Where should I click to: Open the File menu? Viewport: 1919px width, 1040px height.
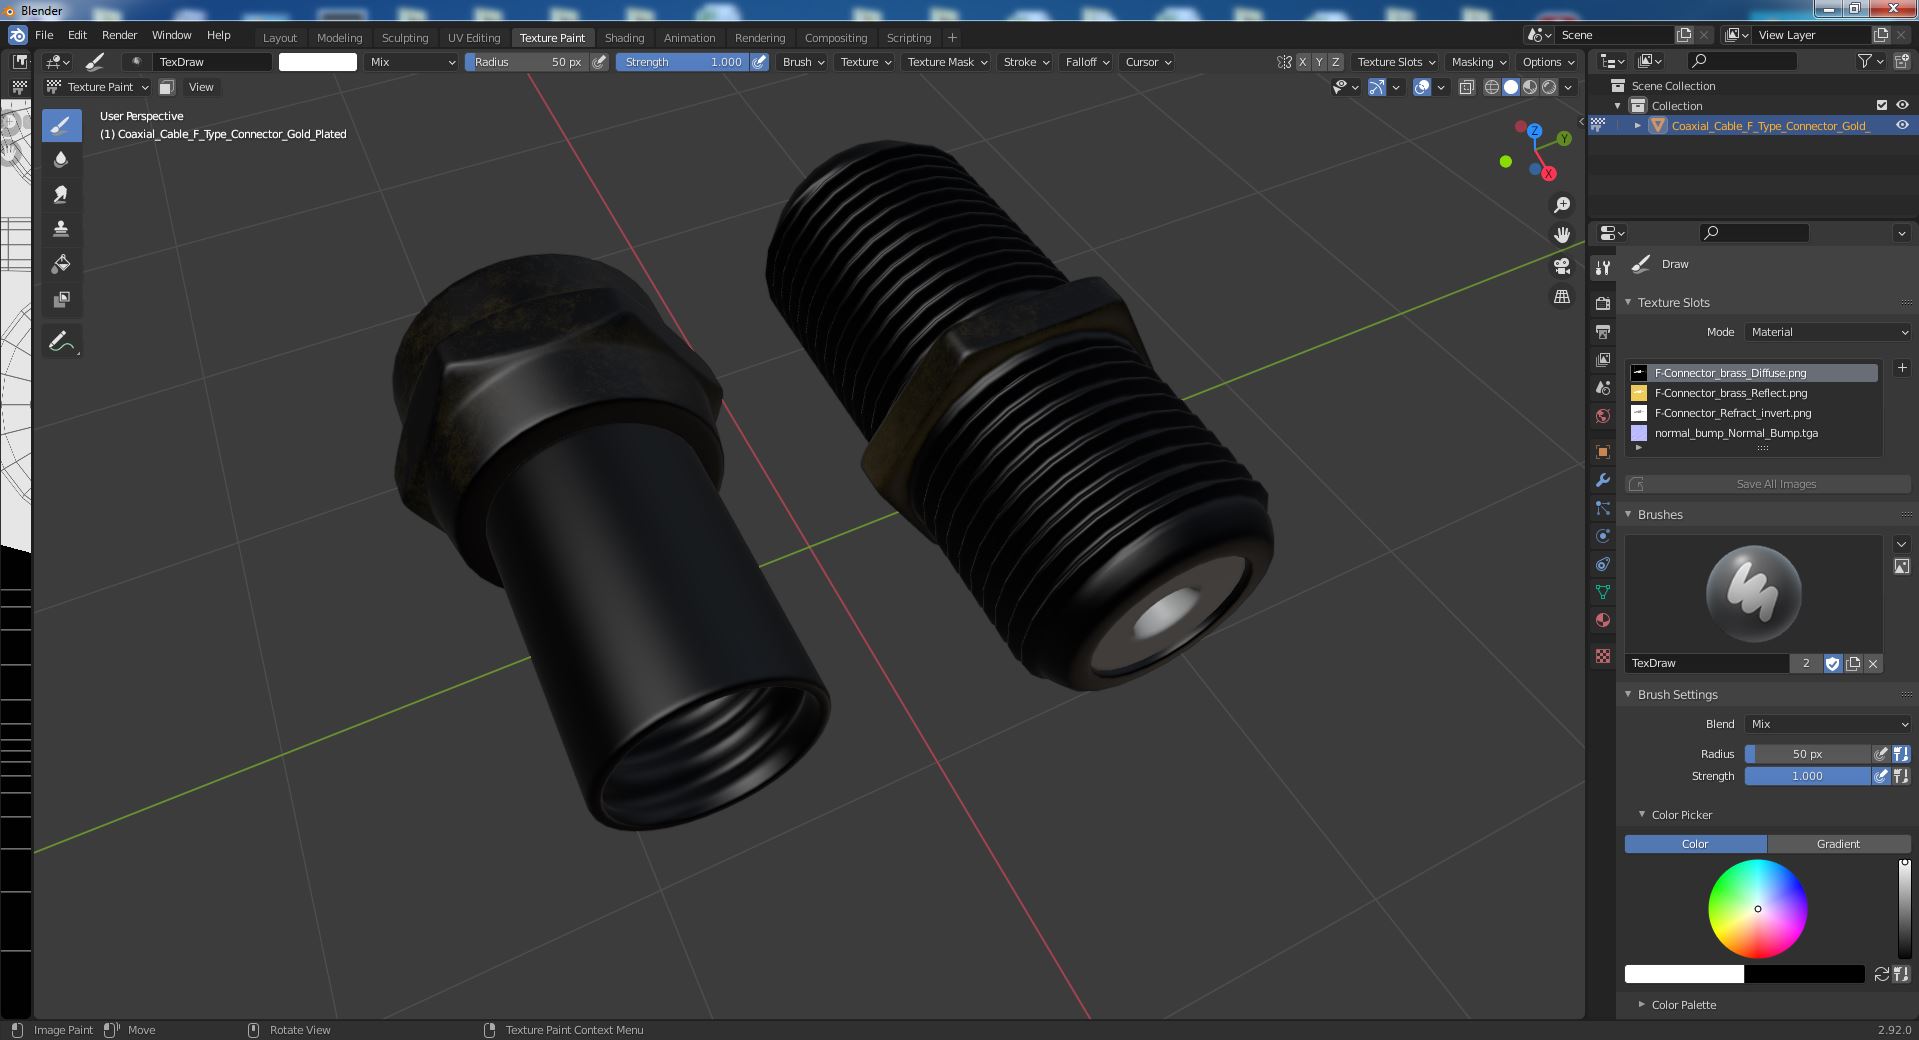(44, 35)
